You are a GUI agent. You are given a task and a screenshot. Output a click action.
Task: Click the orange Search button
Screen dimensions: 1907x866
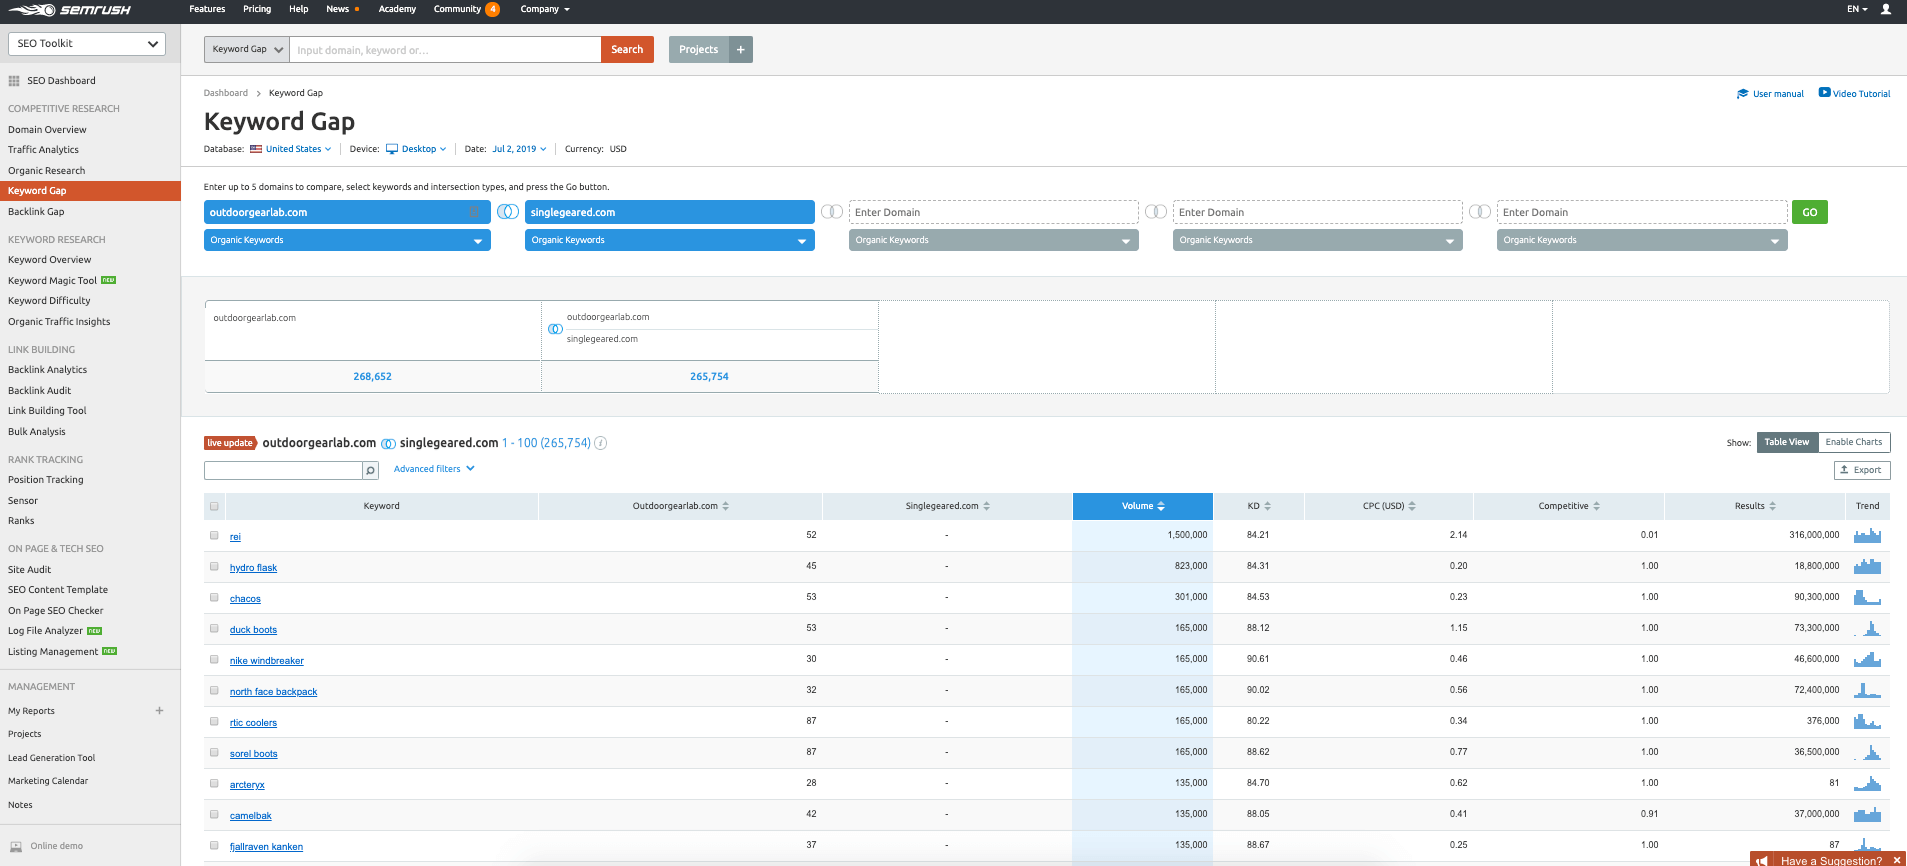[627, 49]
